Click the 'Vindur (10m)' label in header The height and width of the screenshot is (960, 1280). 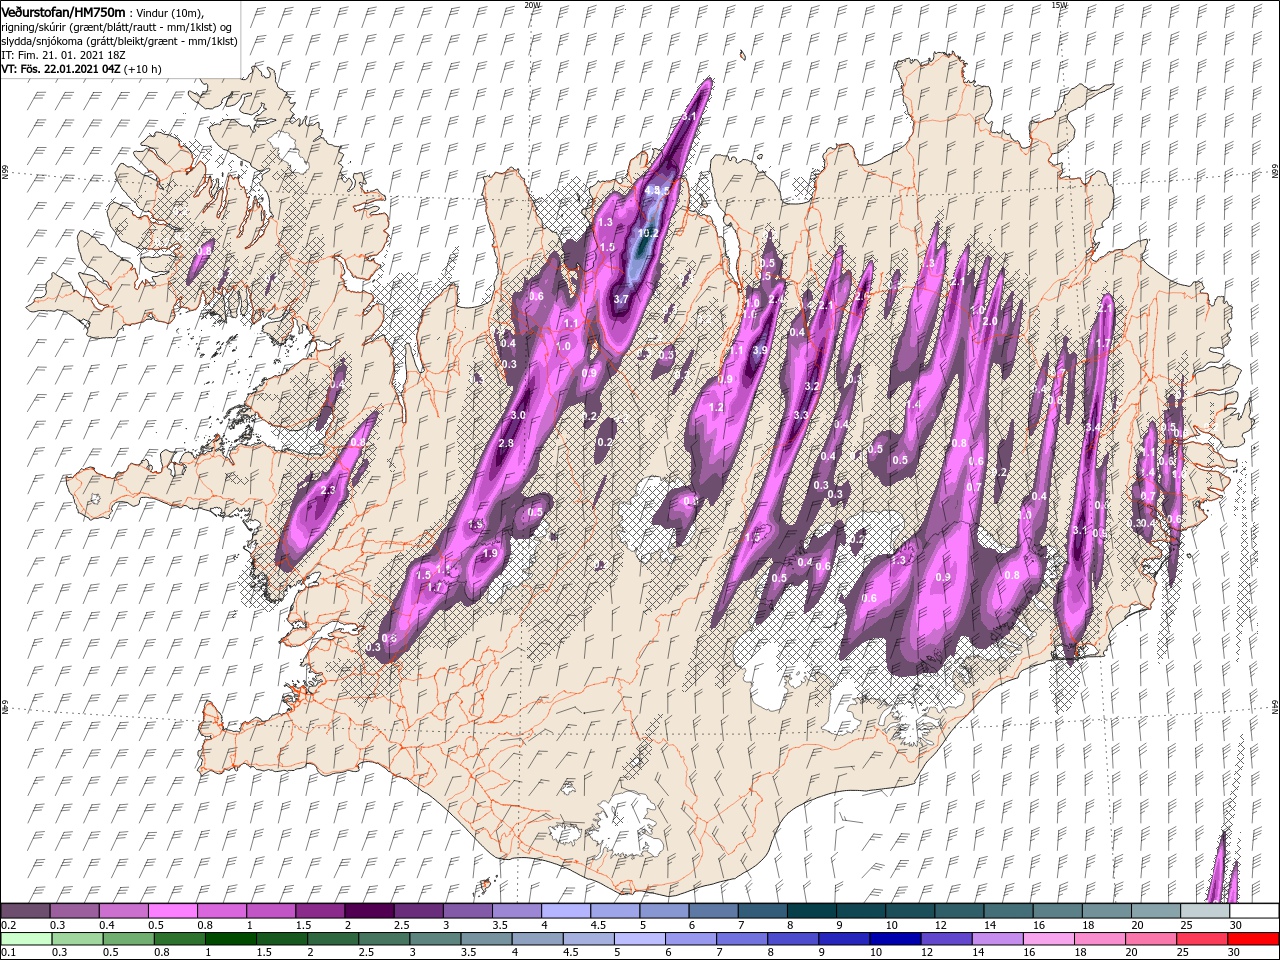[x=170, y=11]
